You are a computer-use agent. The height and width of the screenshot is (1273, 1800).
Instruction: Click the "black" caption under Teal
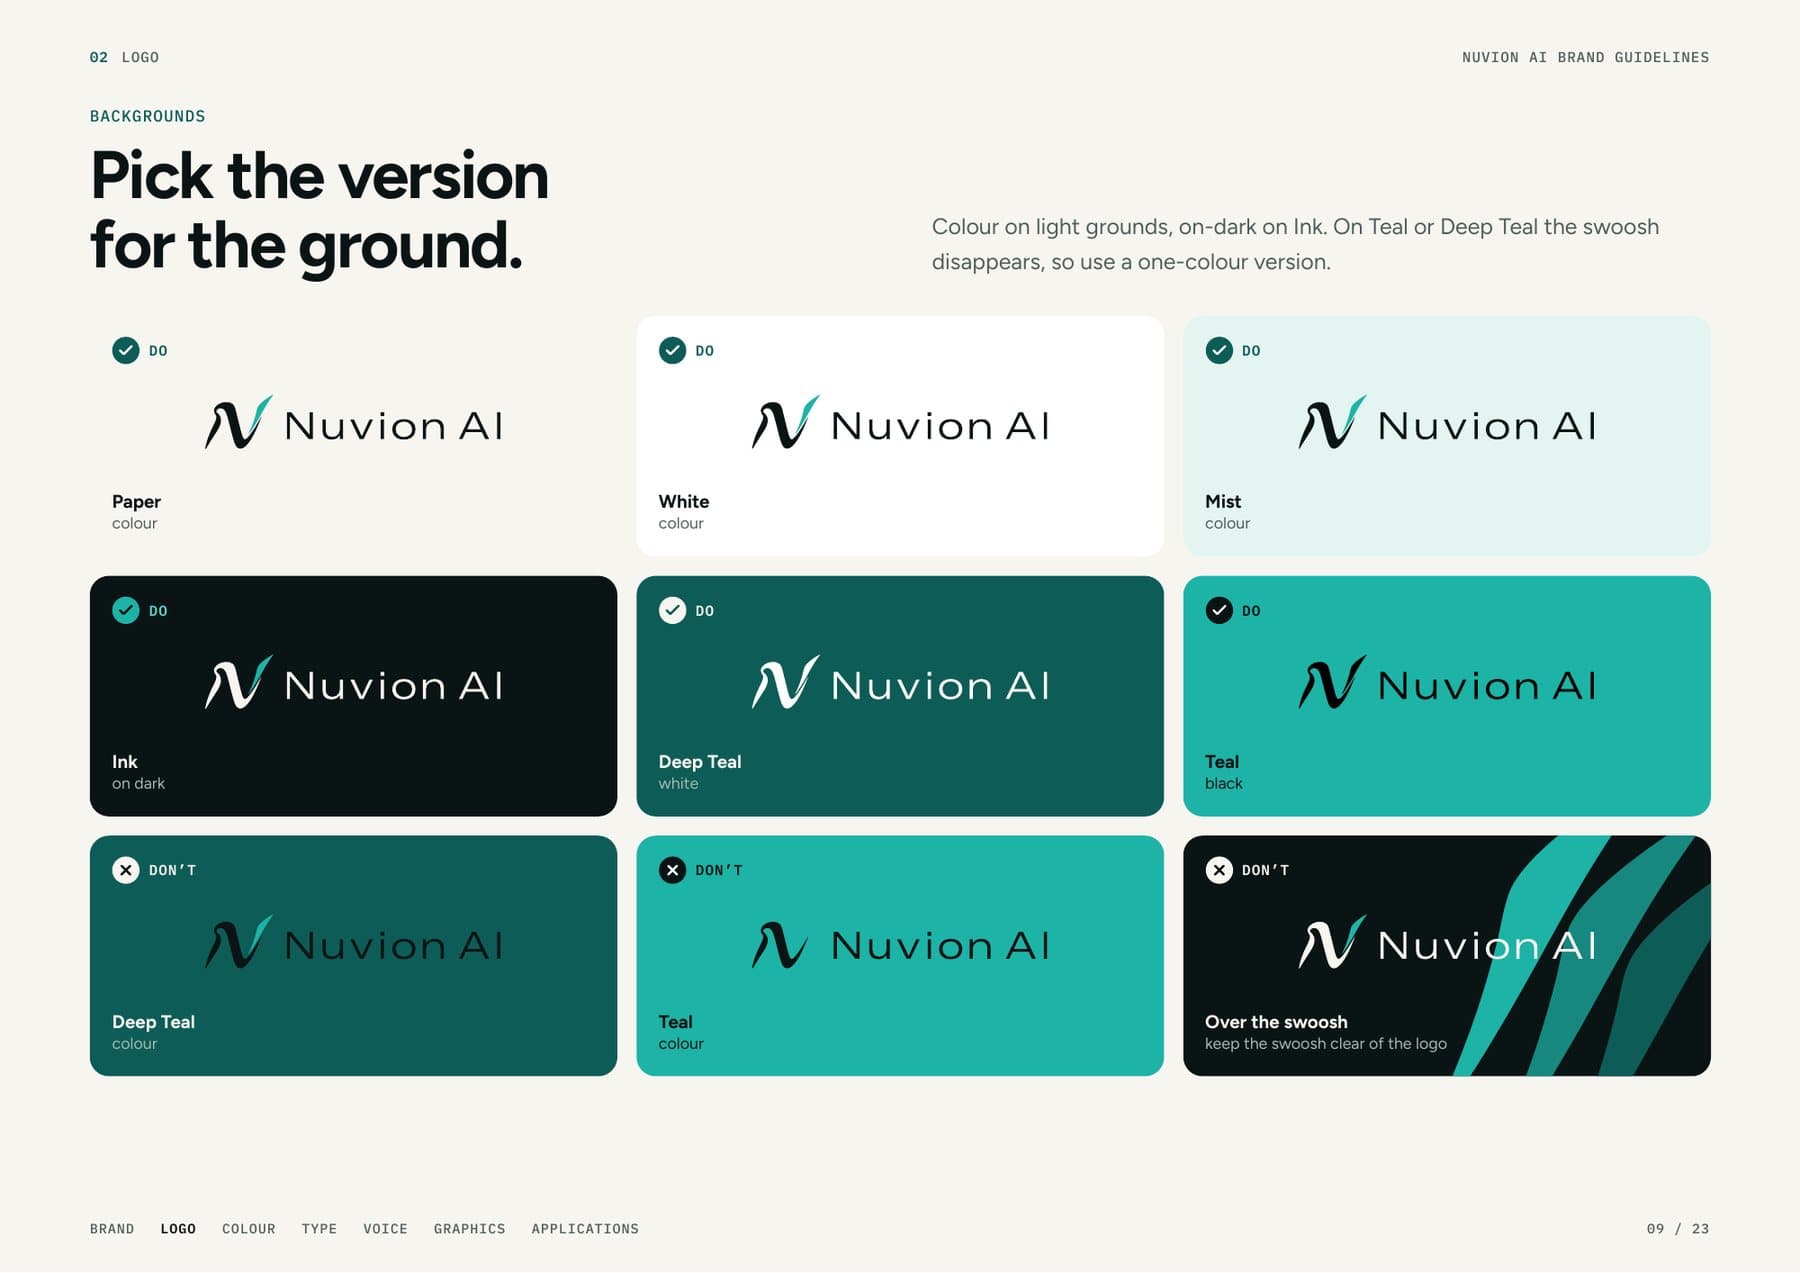coord(1223,783)
